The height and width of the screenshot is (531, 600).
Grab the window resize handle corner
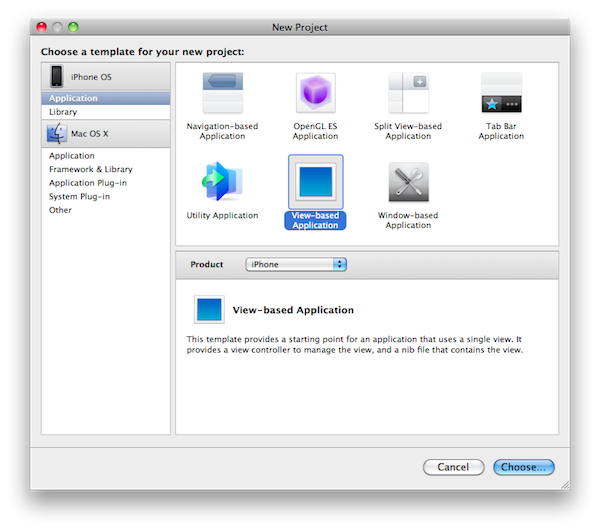click(565, 485)
